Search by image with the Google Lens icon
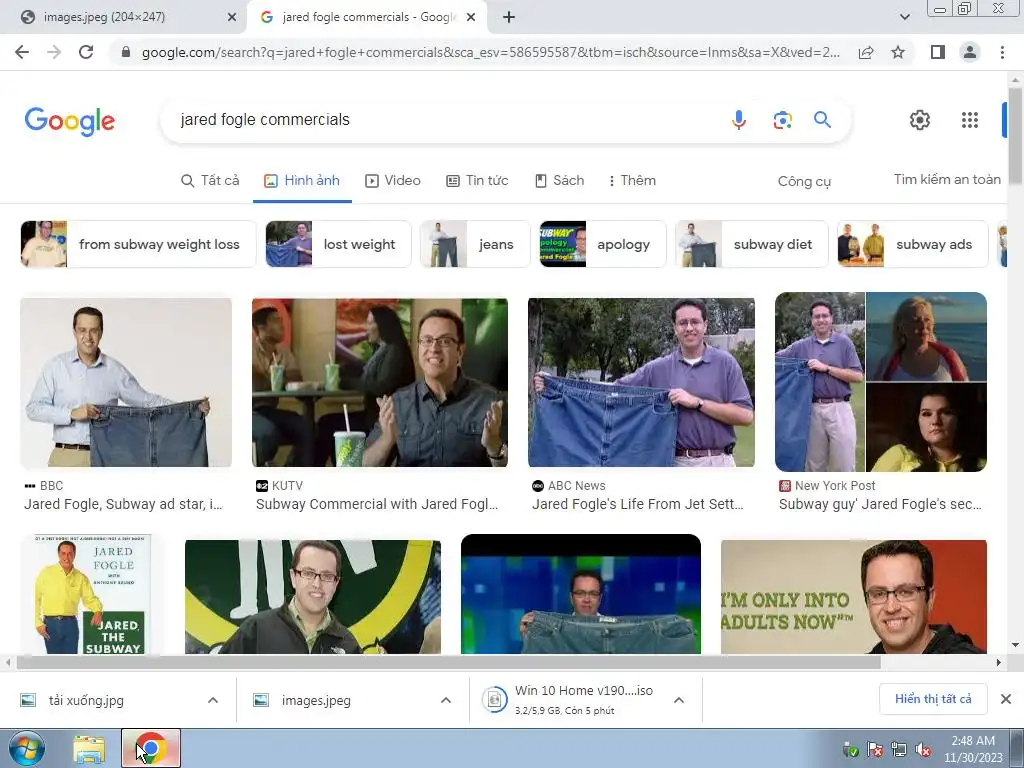This screenshot has height=768, width=1024. pyautogui.click(x=782, y=120)
